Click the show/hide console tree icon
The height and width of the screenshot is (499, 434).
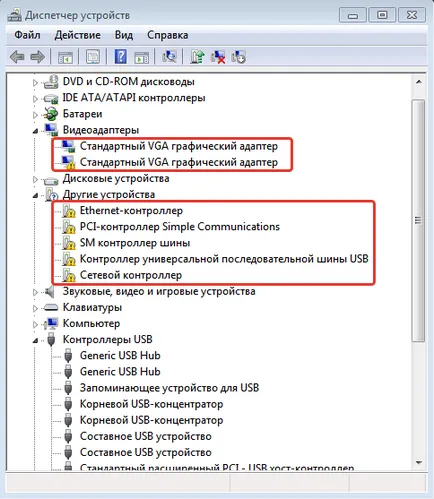coord(65,57)
